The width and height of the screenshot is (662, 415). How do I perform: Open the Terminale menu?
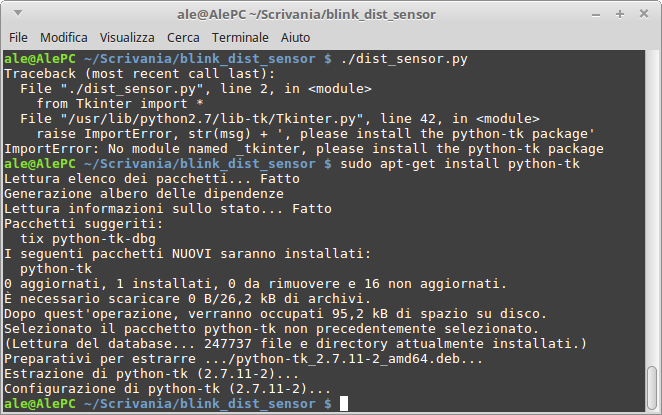(x=240, y=38)
